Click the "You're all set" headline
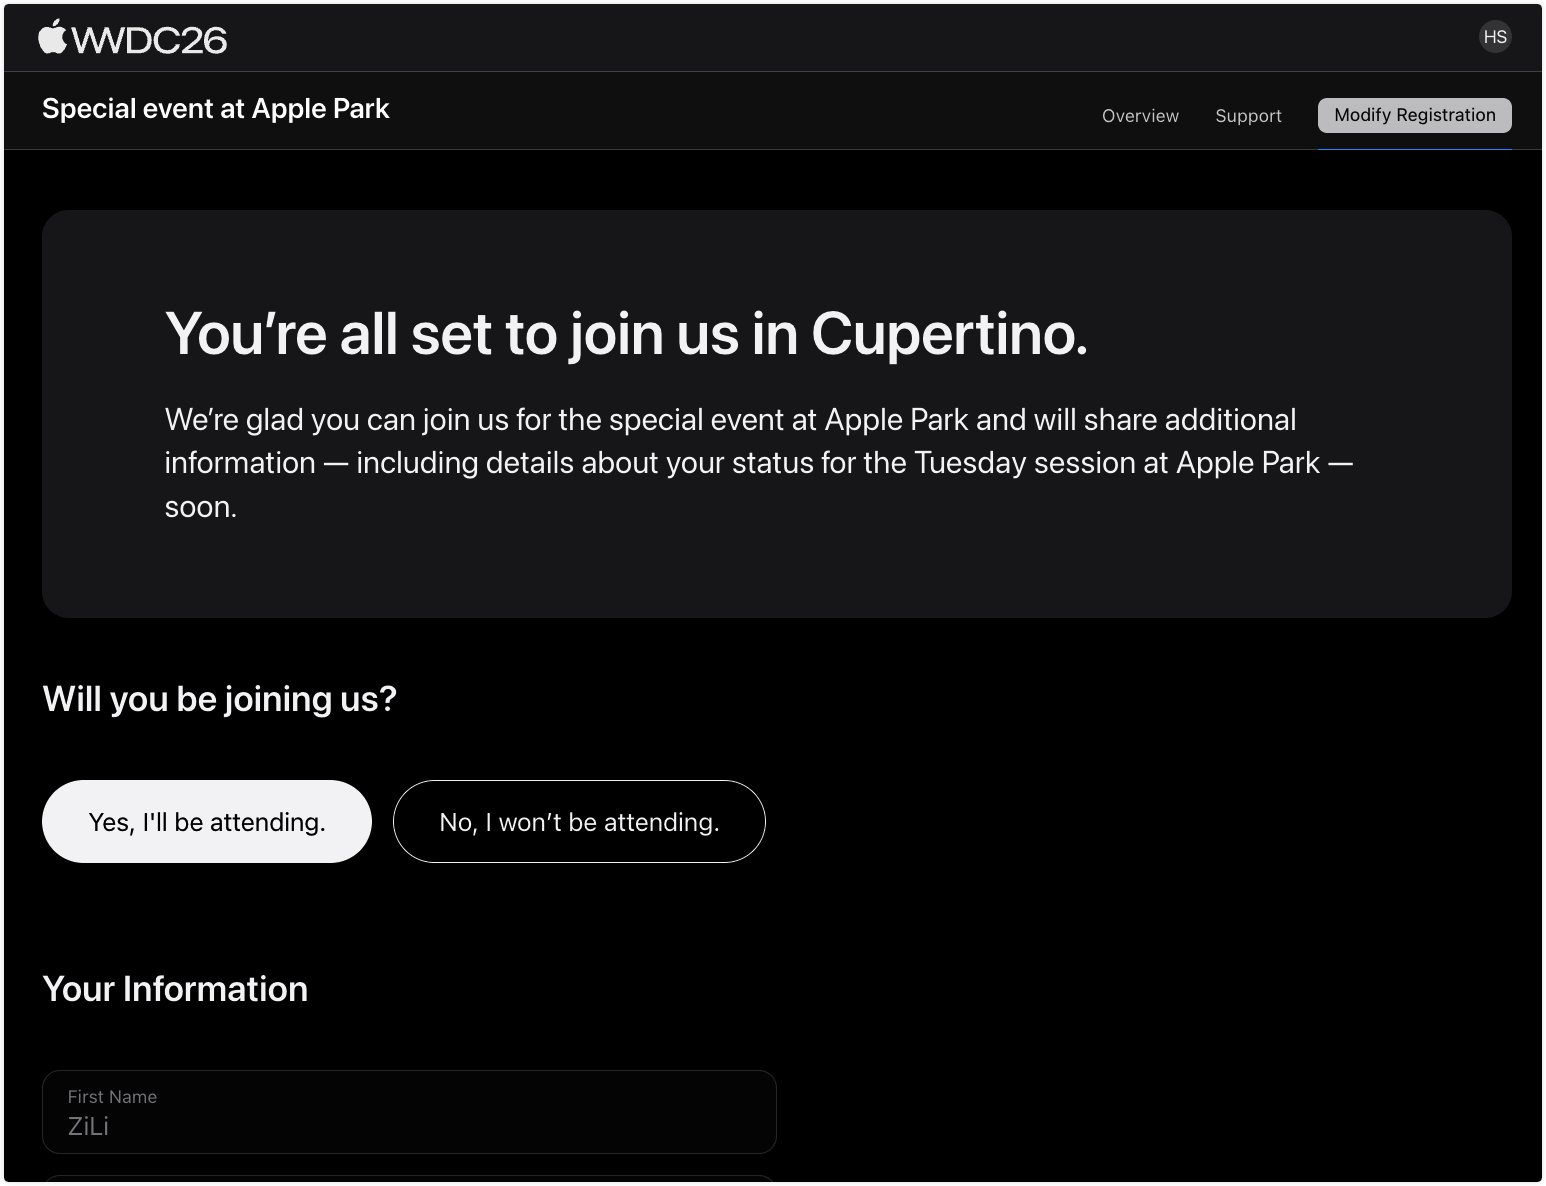The image size is (1546, 1186). pyautogui.click(x=626, y=333)
